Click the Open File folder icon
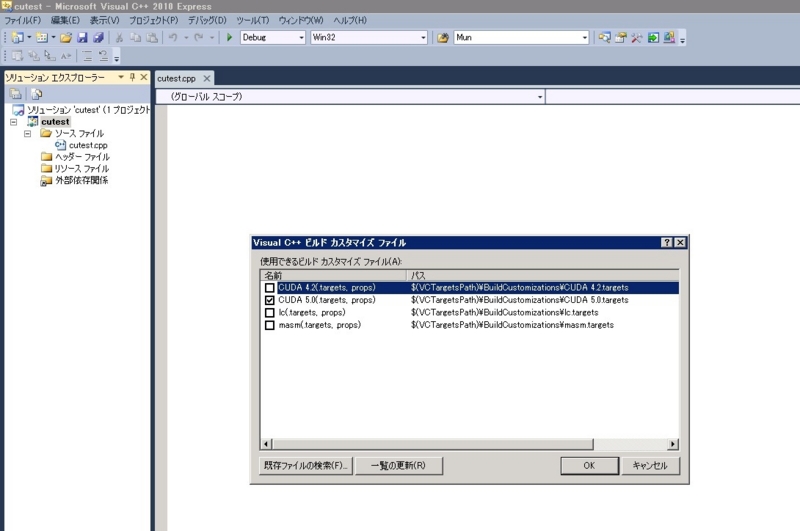The width and height of the screenshot is (800, 531). click(x=66, y=37)
